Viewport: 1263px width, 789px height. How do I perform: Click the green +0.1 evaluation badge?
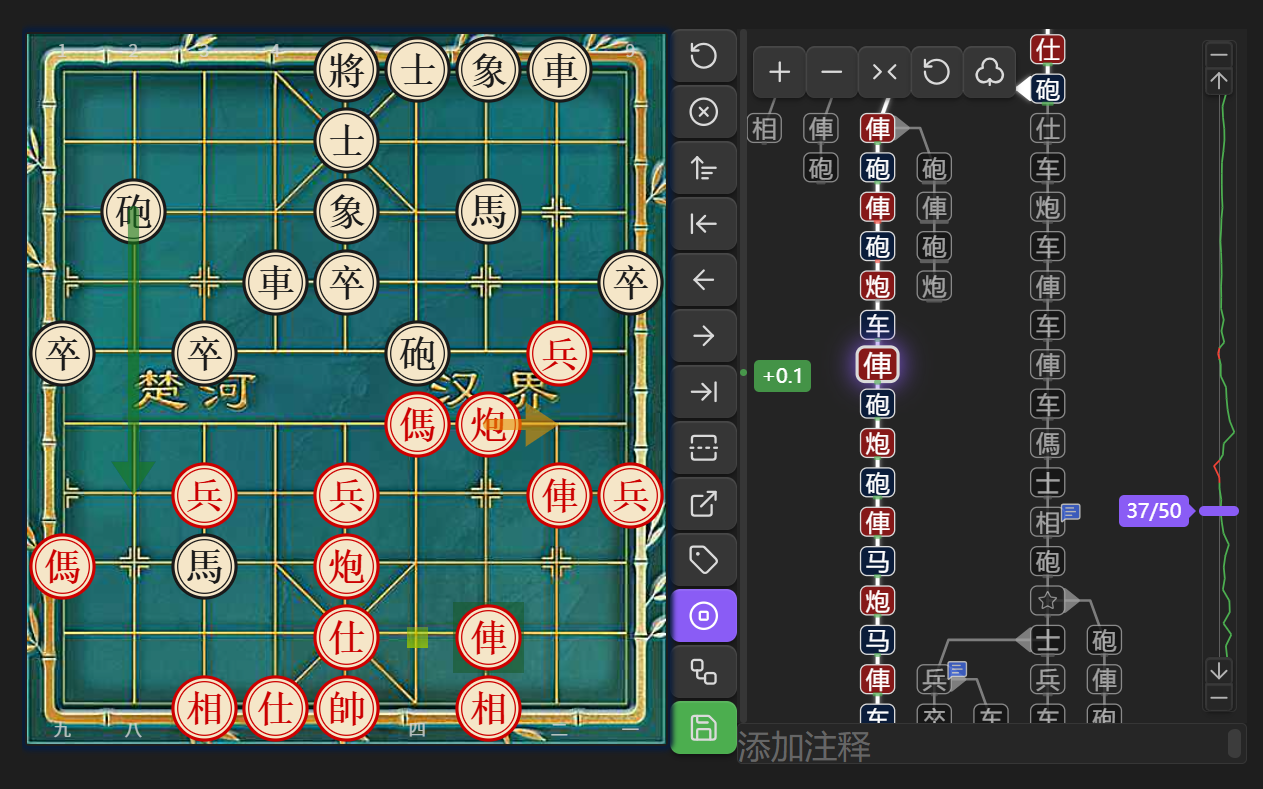782,376
